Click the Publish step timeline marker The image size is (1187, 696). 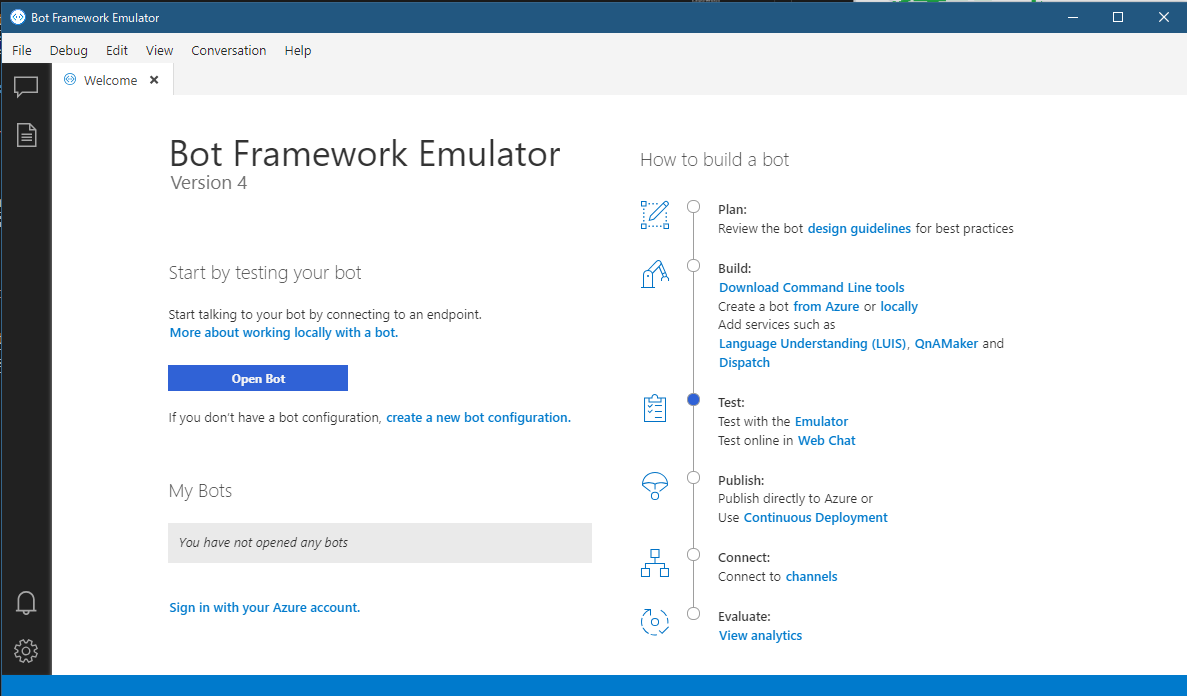tap(693, 478)
